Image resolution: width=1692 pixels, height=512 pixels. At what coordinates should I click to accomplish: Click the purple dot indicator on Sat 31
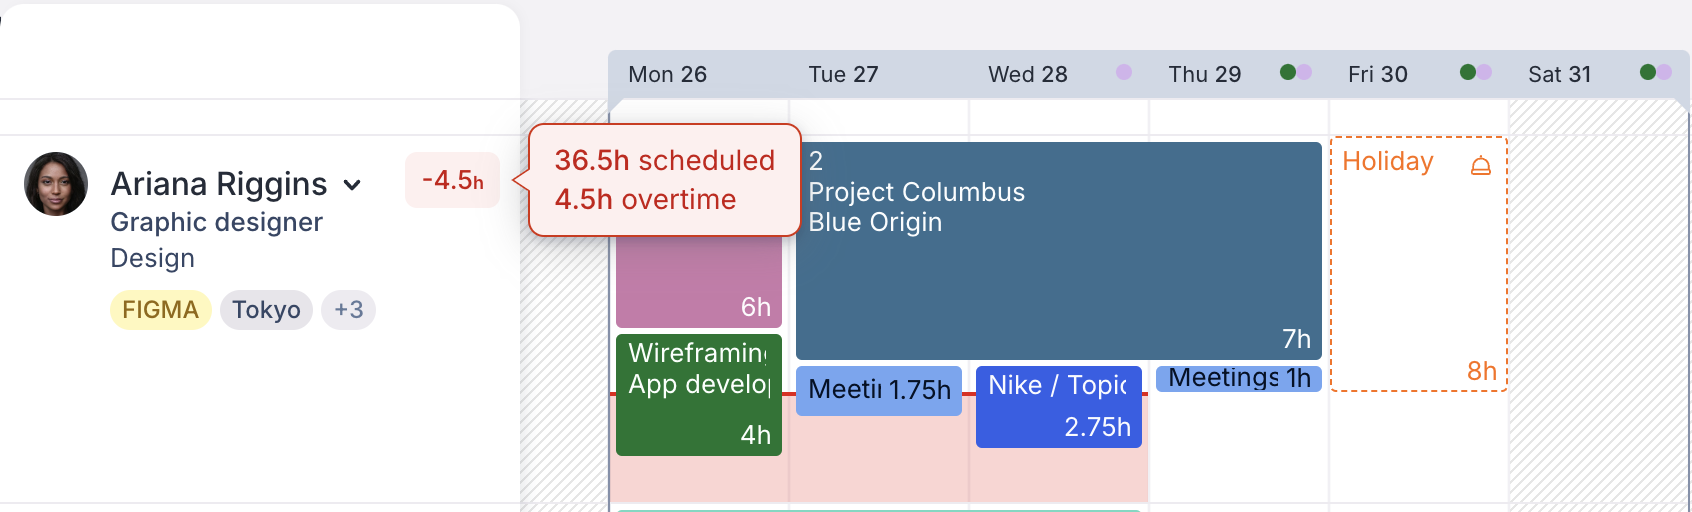coord(1664,72)
